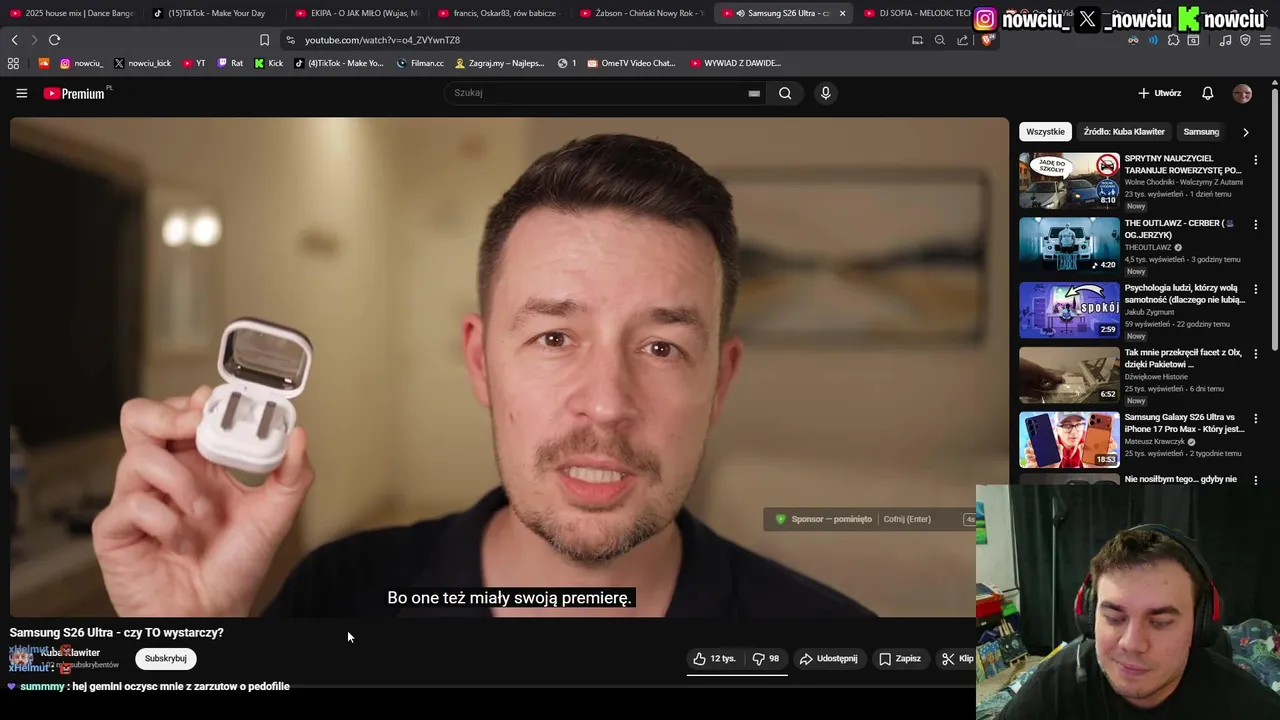Switch to EKIPA - O JAK MIŁO tab

point(357,13)
